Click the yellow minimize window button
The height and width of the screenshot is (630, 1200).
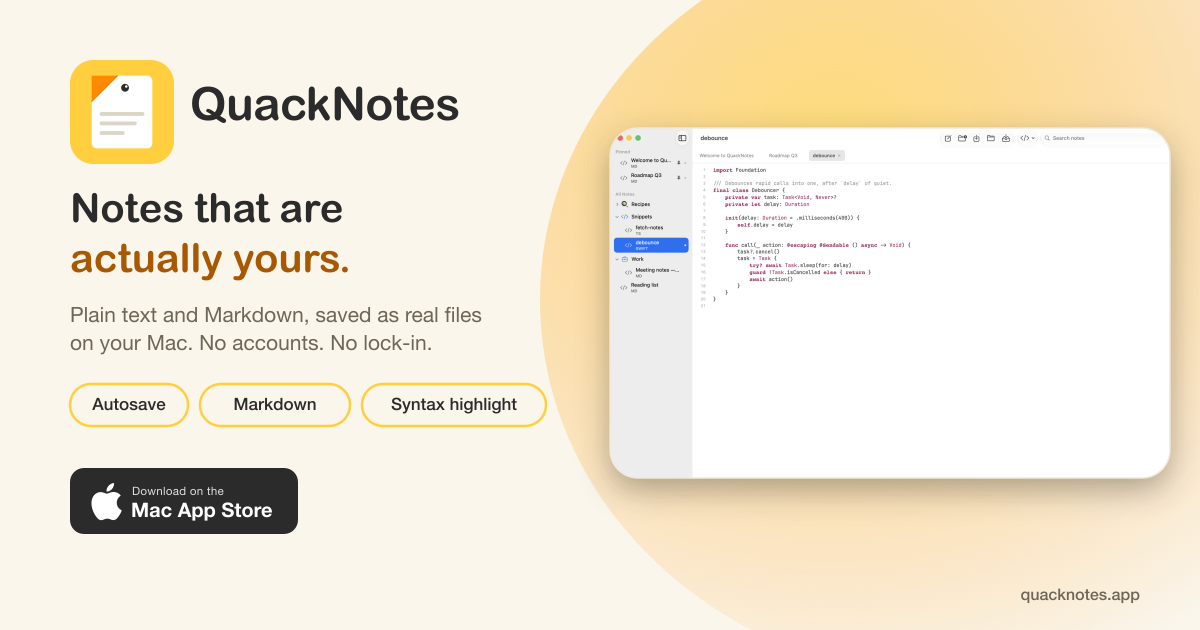point(629,138)
